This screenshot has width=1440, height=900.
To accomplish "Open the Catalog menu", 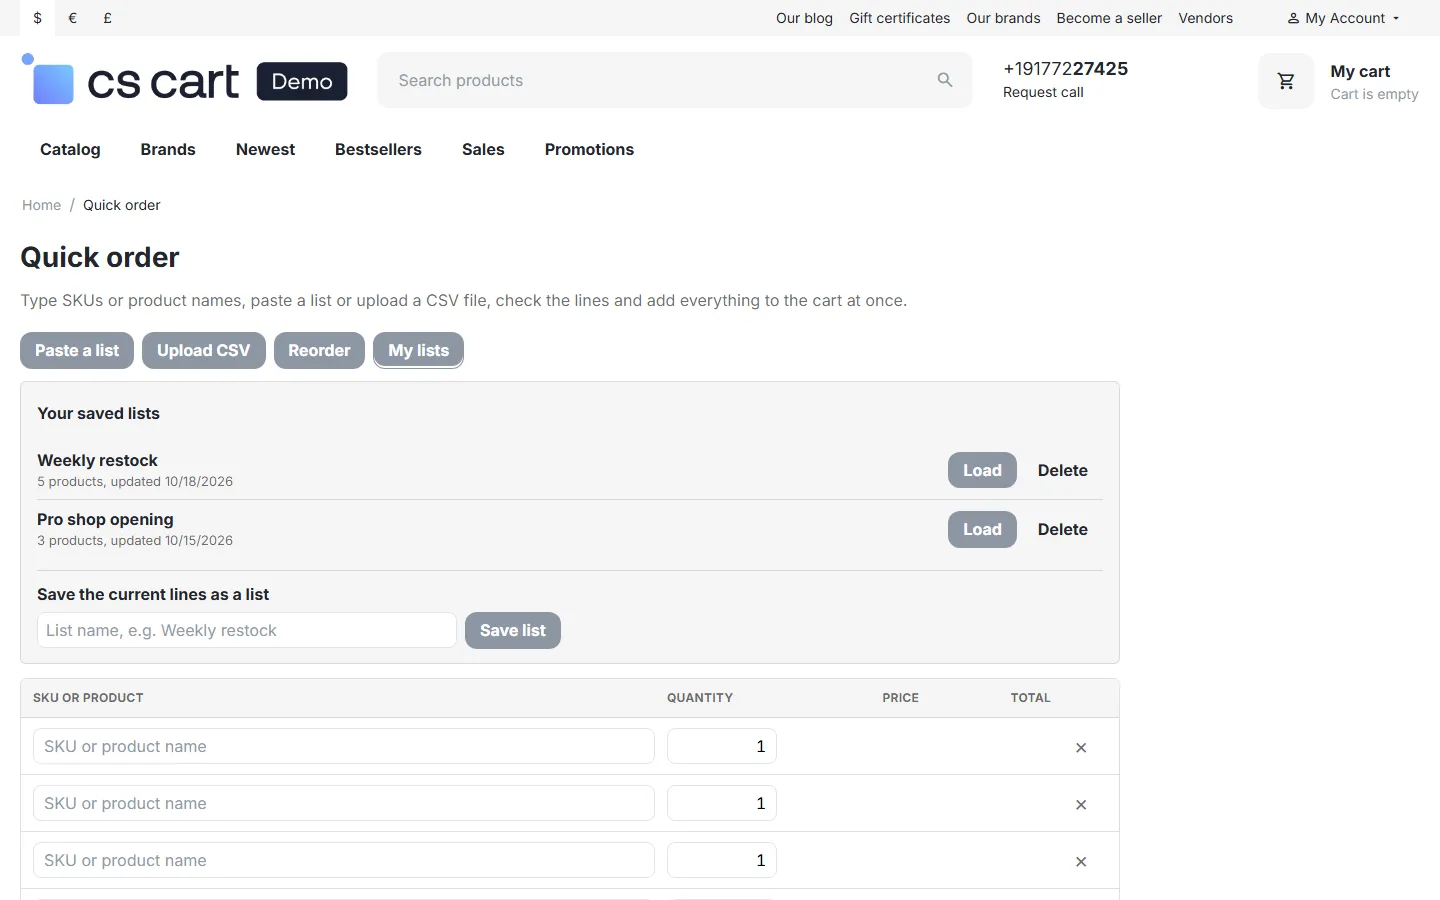I will pos(70,149).
